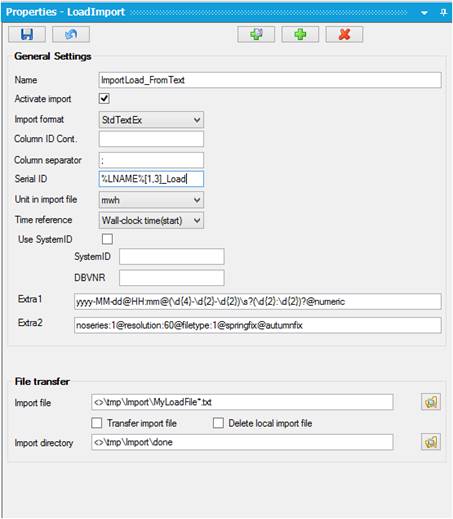Browse for Import directory with folder icon
Viewport: 453px width, 519px height.
431,442
